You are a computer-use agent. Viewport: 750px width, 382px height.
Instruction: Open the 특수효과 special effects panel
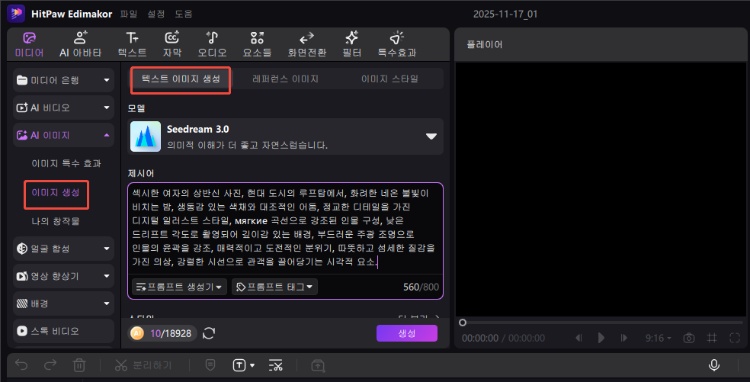pos(397,44)
